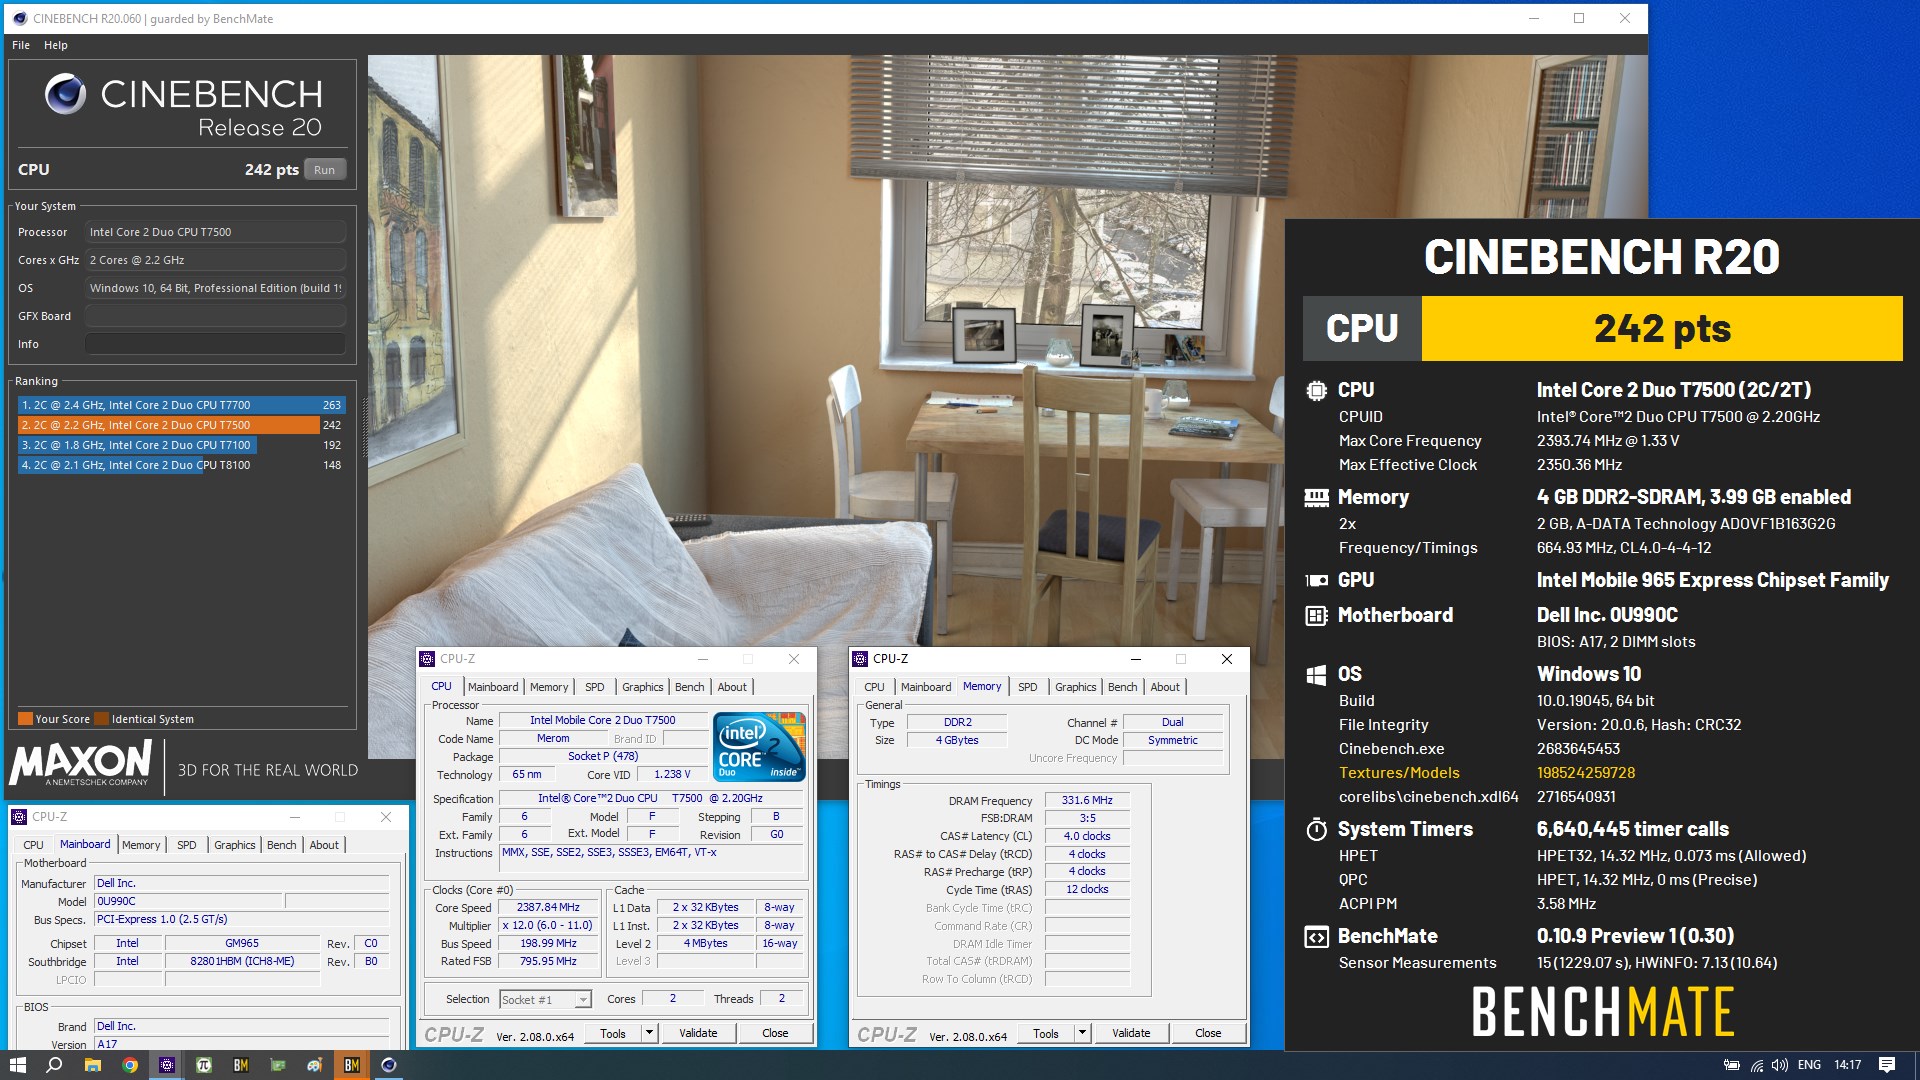
Task: Select ranking row Core 2 Duo CPU T7700
Action: [182, 405]
